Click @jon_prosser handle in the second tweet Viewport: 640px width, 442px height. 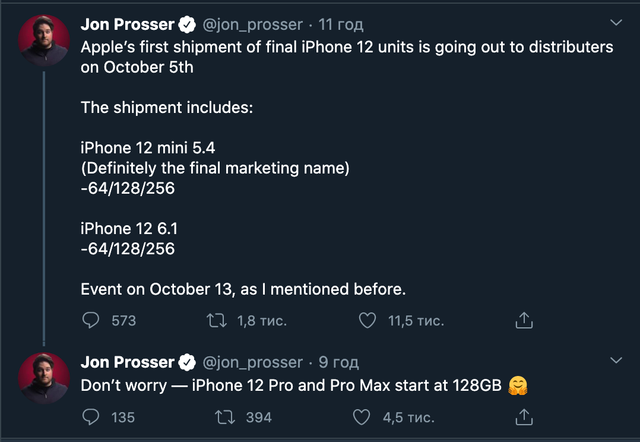251,362
